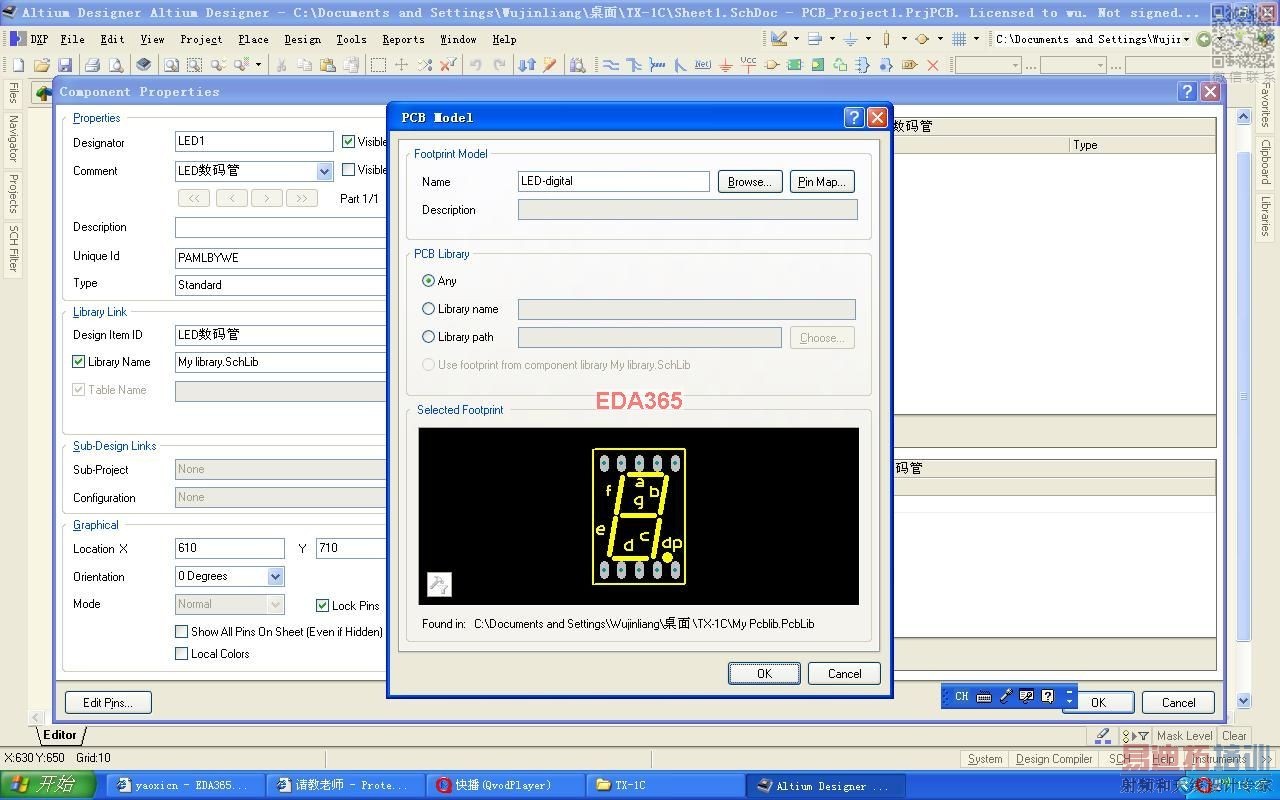Click the red X No ERC icon
Image resolution: width=1280 pixels, height=800 pixels.
pos(933,65)
